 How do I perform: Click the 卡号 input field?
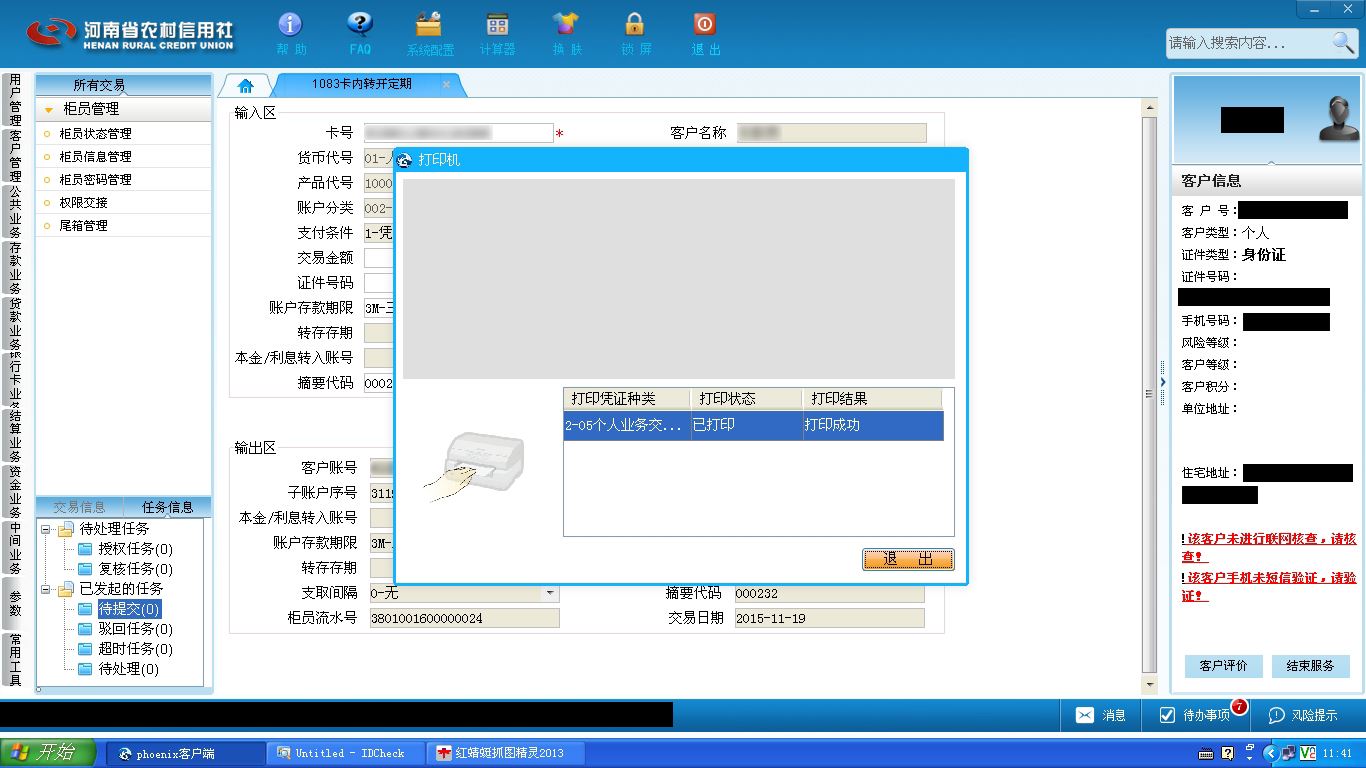tap(458, 133)
